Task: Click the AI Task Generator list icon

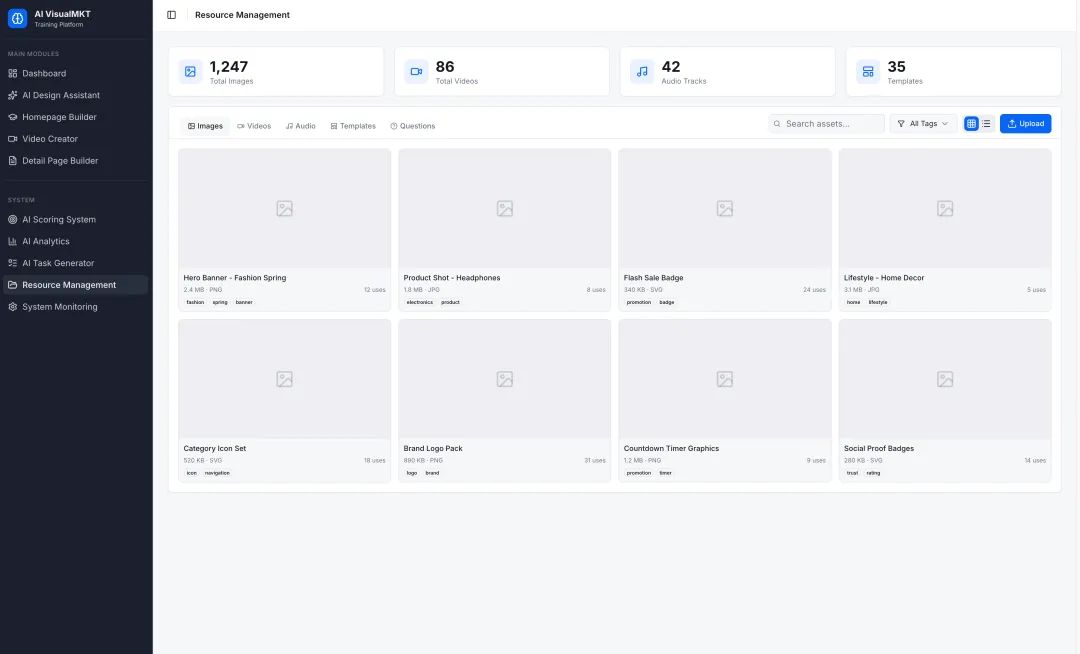Action: tap(12, 263)
